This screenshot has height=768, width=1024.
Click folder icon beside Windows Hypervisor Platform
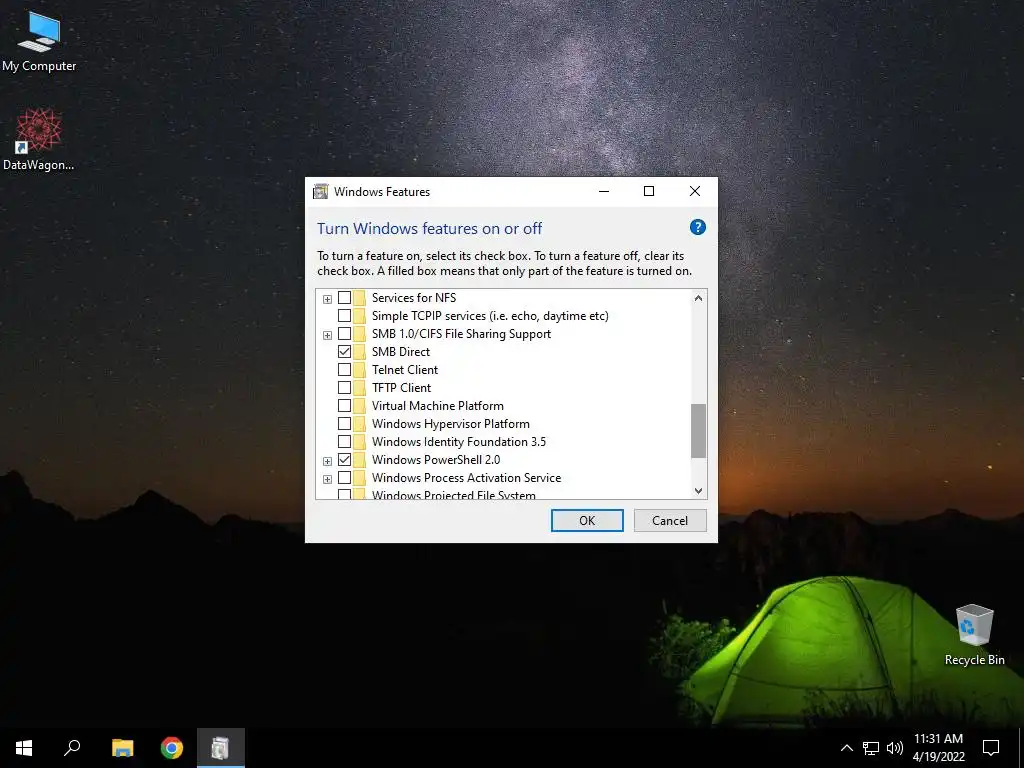click(x=360, y=424)
